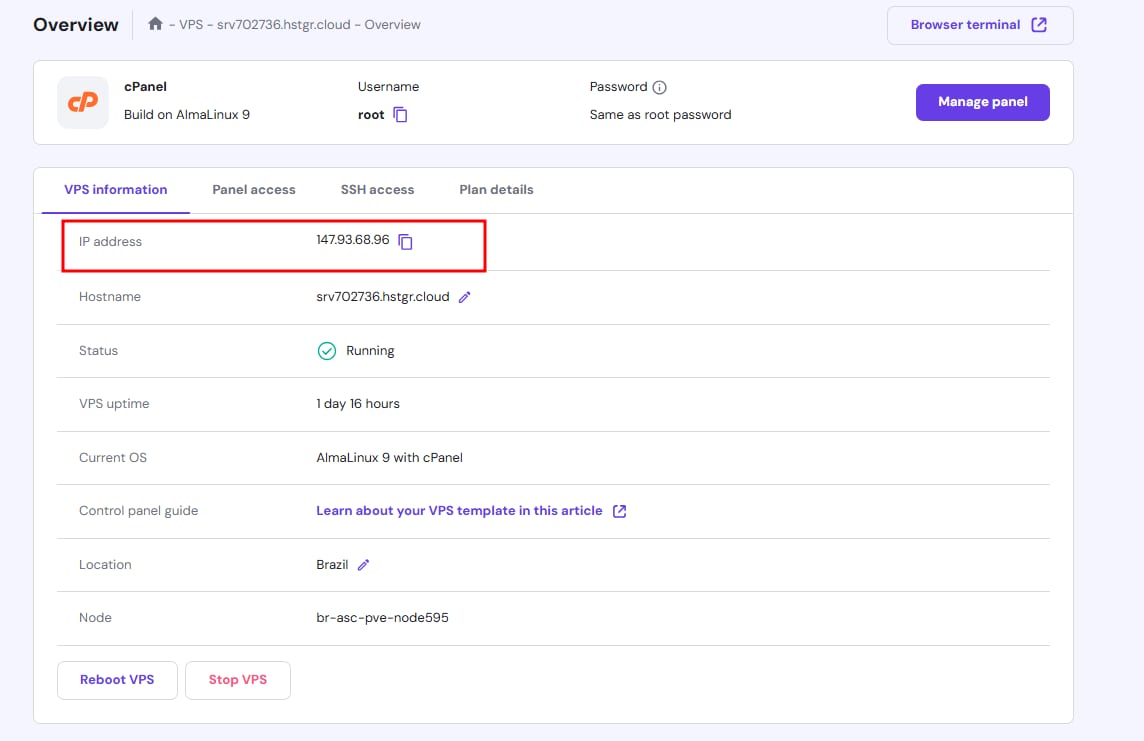The width and height of the screenshot is (1144, 741).
Task: Open the Browser terminal
Action: click(979, 25)
